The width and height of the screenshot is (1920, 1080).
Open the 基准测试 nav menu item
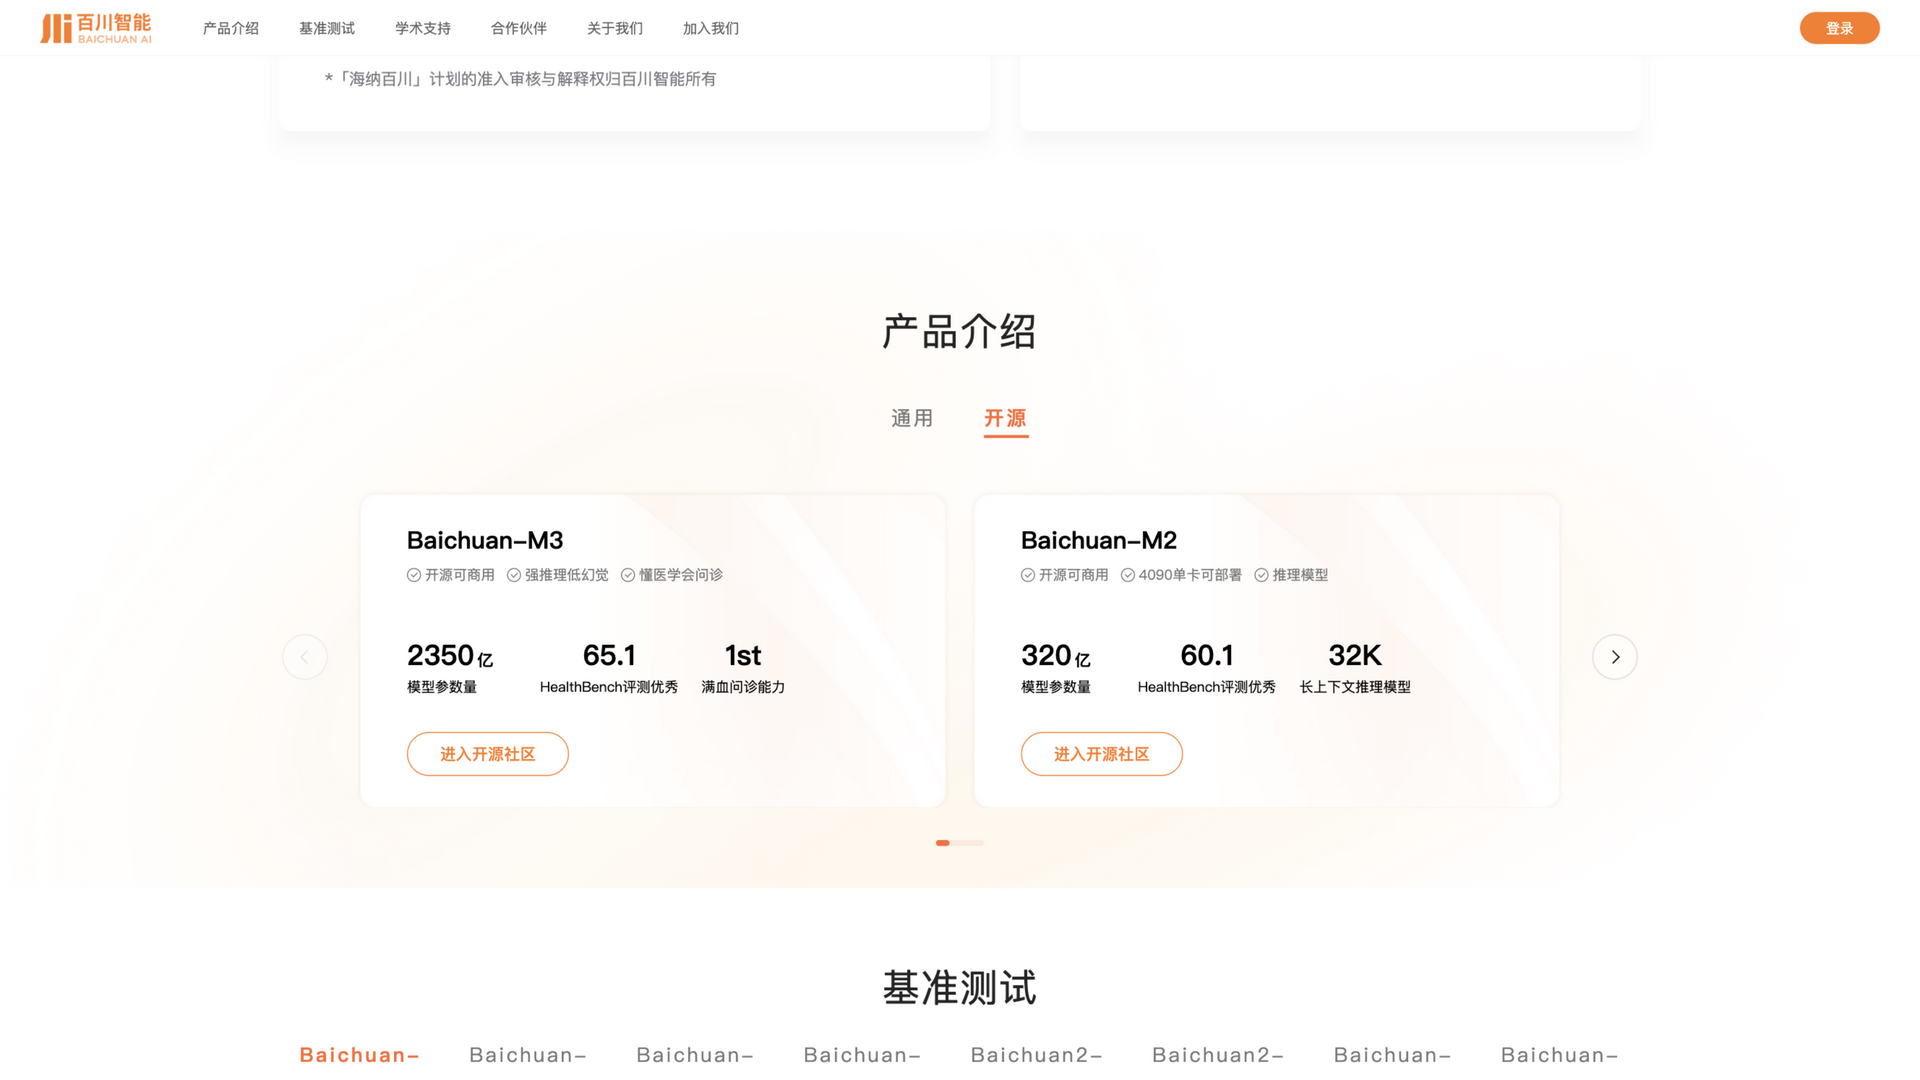point(327,28)
